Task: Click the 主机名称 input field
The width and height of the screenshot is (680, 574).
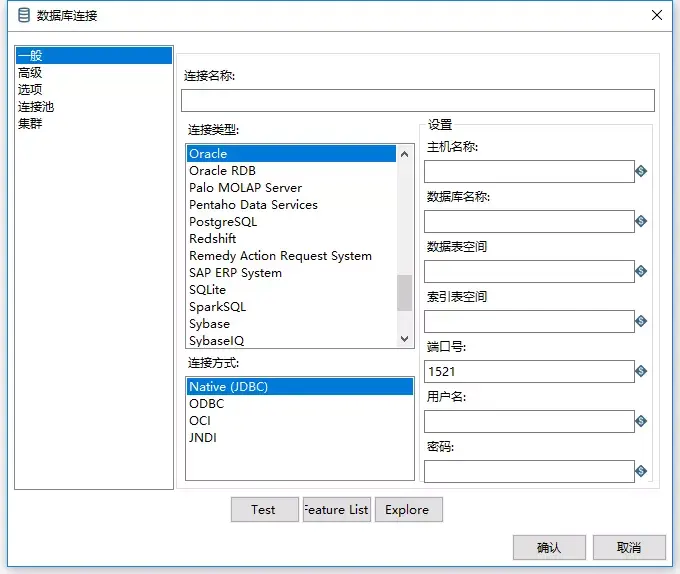Action: (529, 171)
